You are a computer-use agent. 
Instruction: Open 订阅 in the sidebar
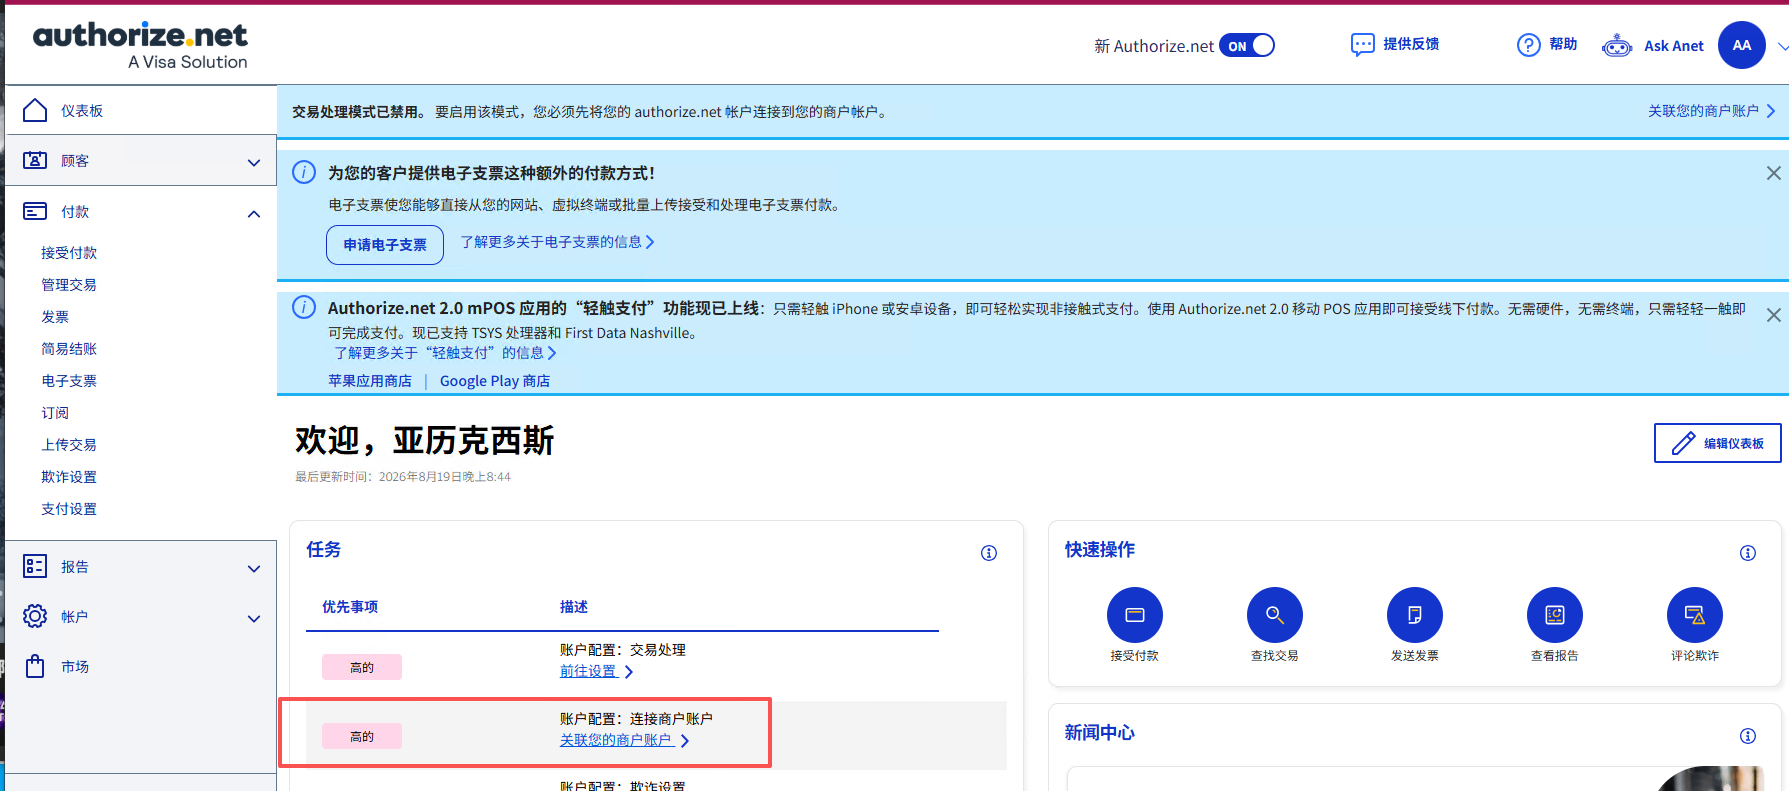[55, 413]
